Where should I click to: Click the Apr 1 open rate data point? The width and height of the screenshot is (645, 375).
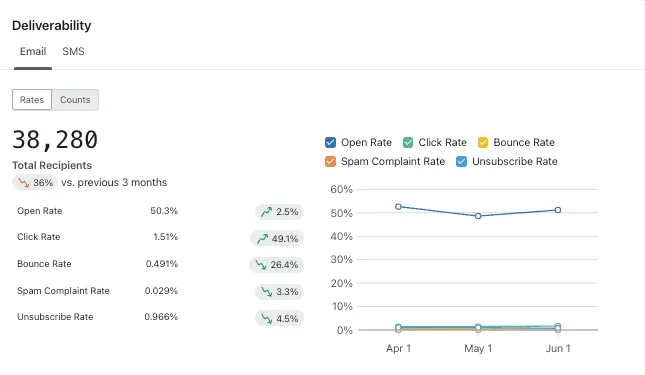(x=398, y=206)
